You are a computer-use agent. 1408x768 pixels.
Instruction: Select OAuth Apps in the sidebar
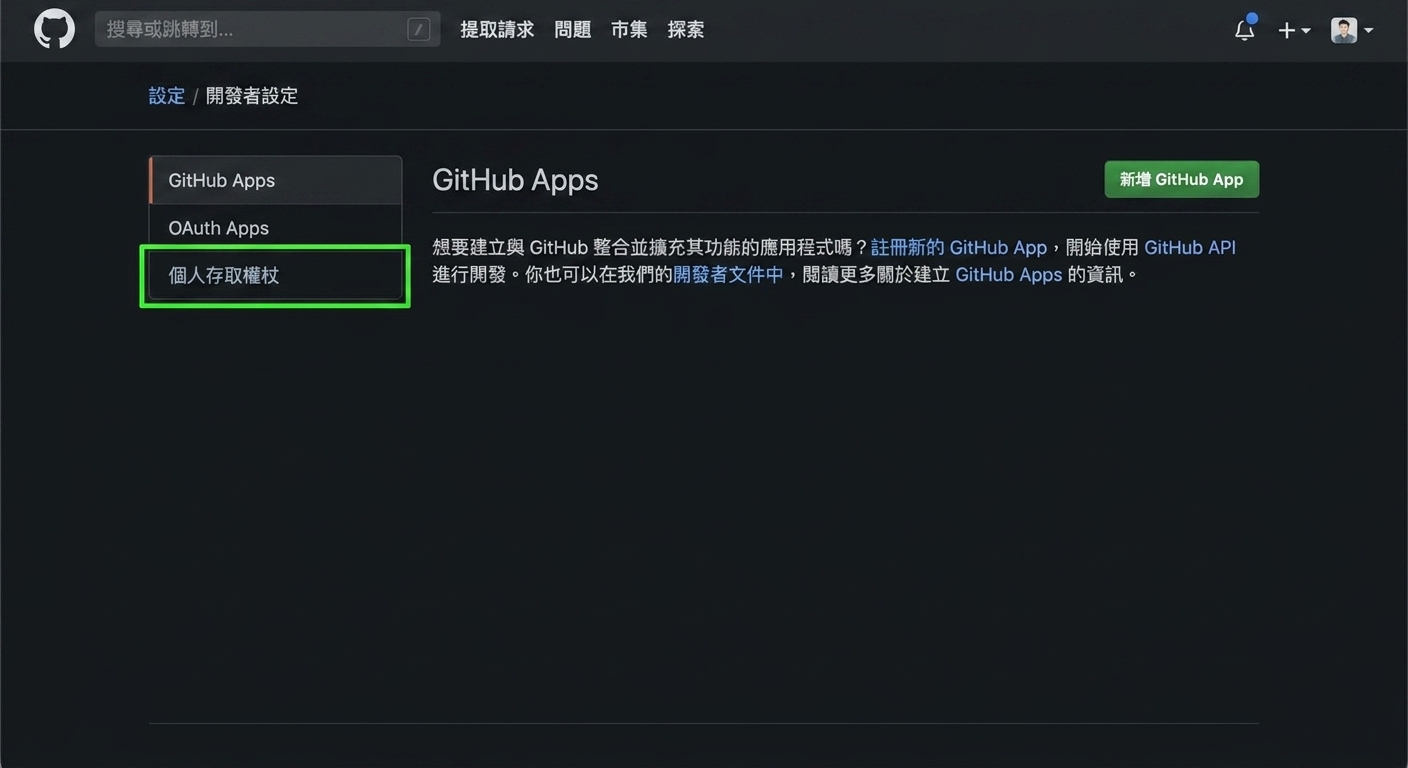275,228
